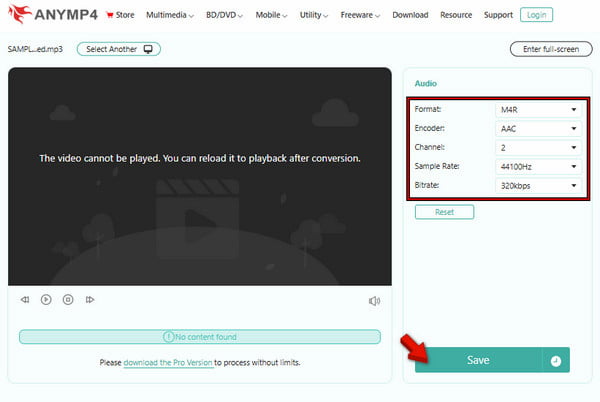Open the Resource page
Viewport: 600px width, 402px height.
(456, 15)
